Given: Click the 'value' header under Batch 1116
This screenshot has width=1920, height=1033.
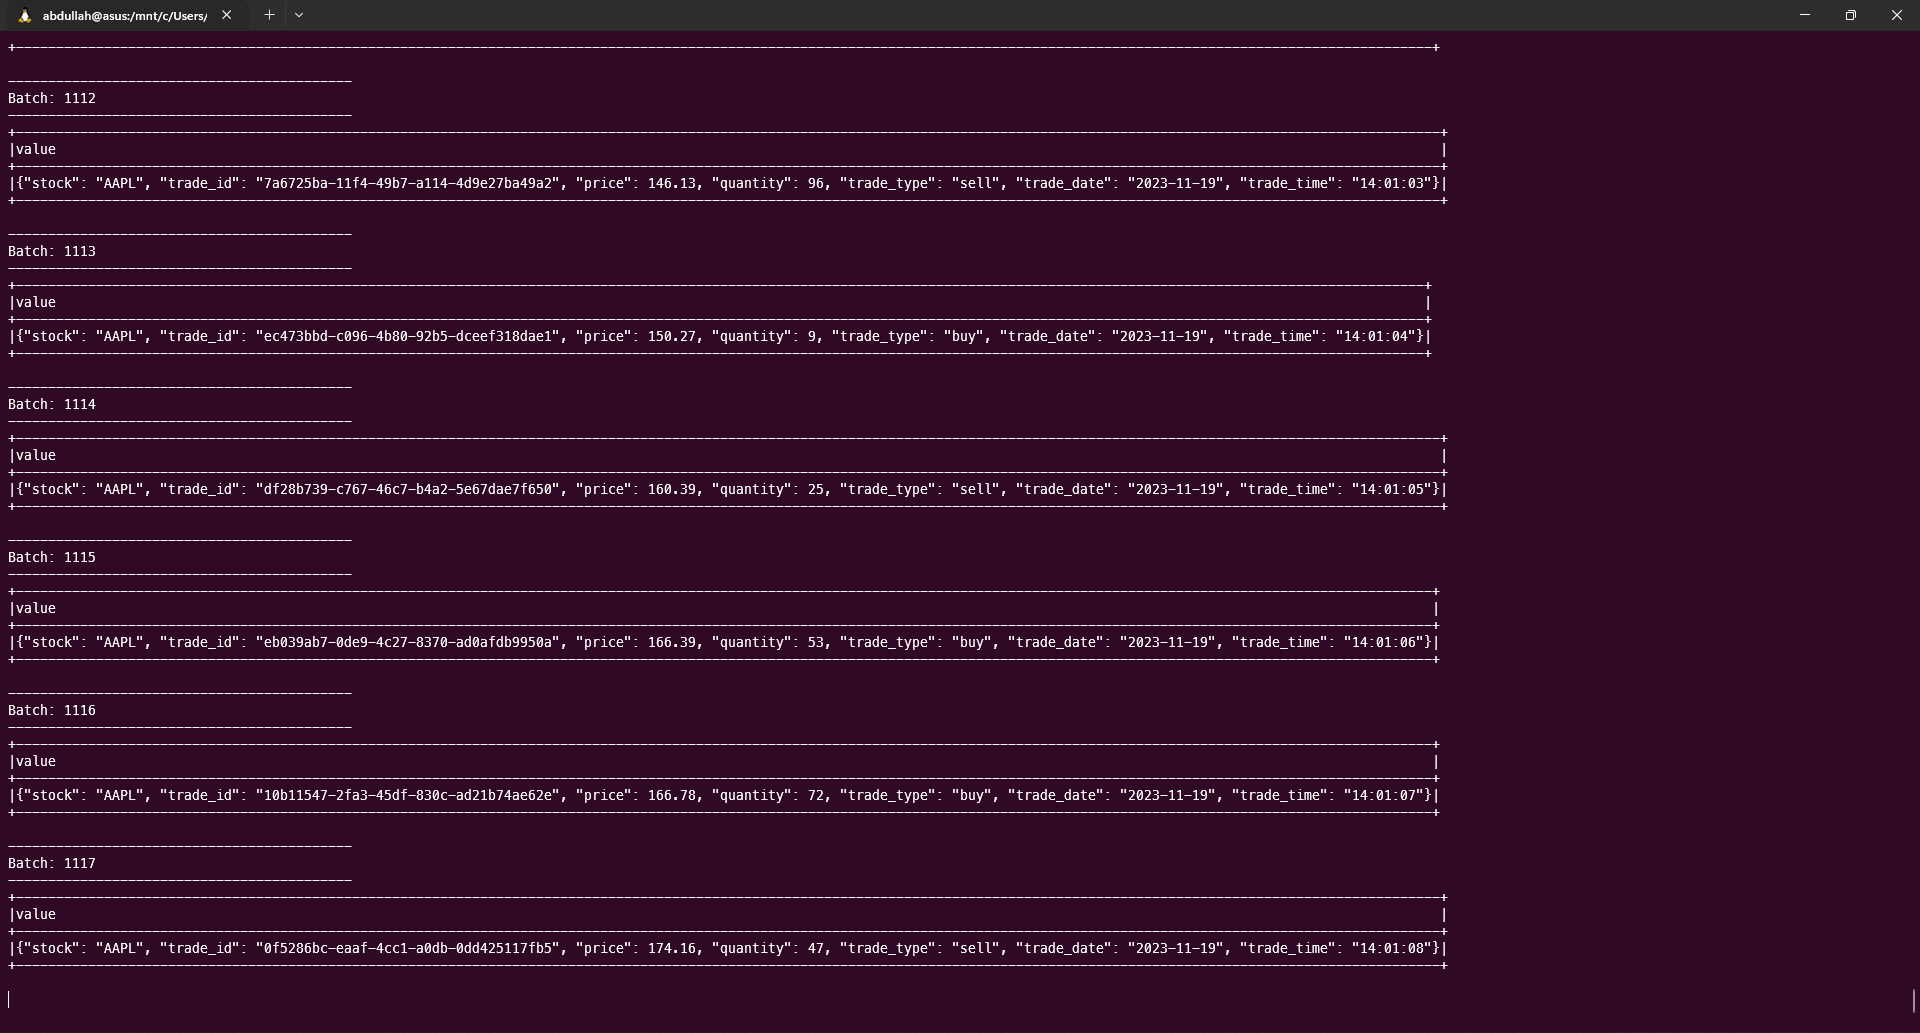Looking at the screenshot, I should click(36, 761).
